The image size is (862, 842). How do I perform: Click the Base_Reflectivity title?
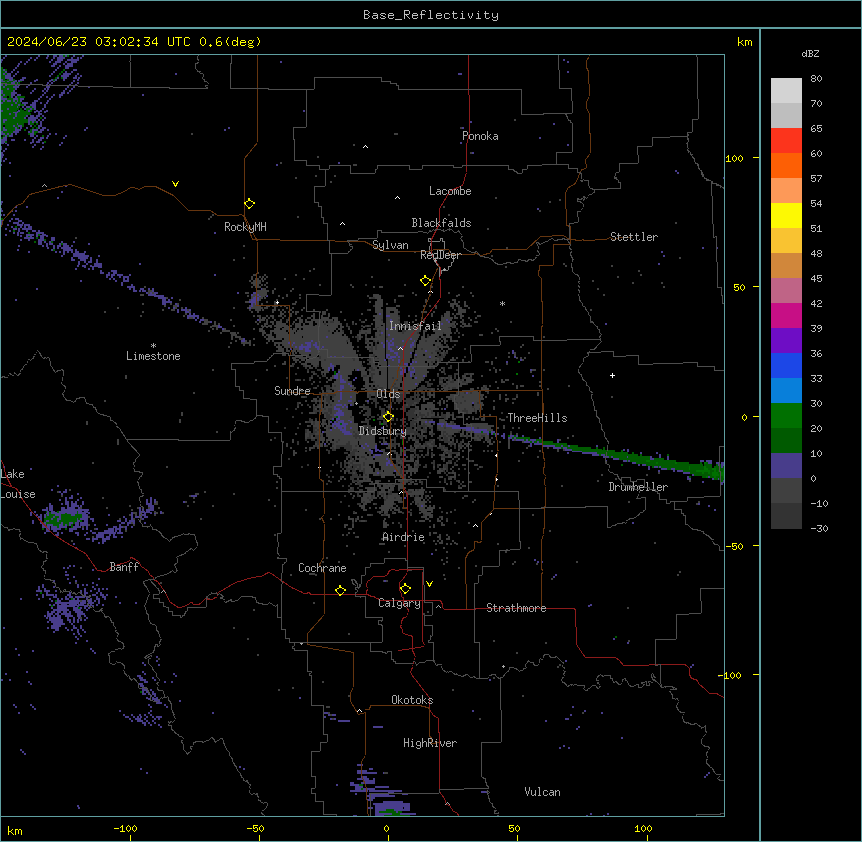[x=431, y=15]
